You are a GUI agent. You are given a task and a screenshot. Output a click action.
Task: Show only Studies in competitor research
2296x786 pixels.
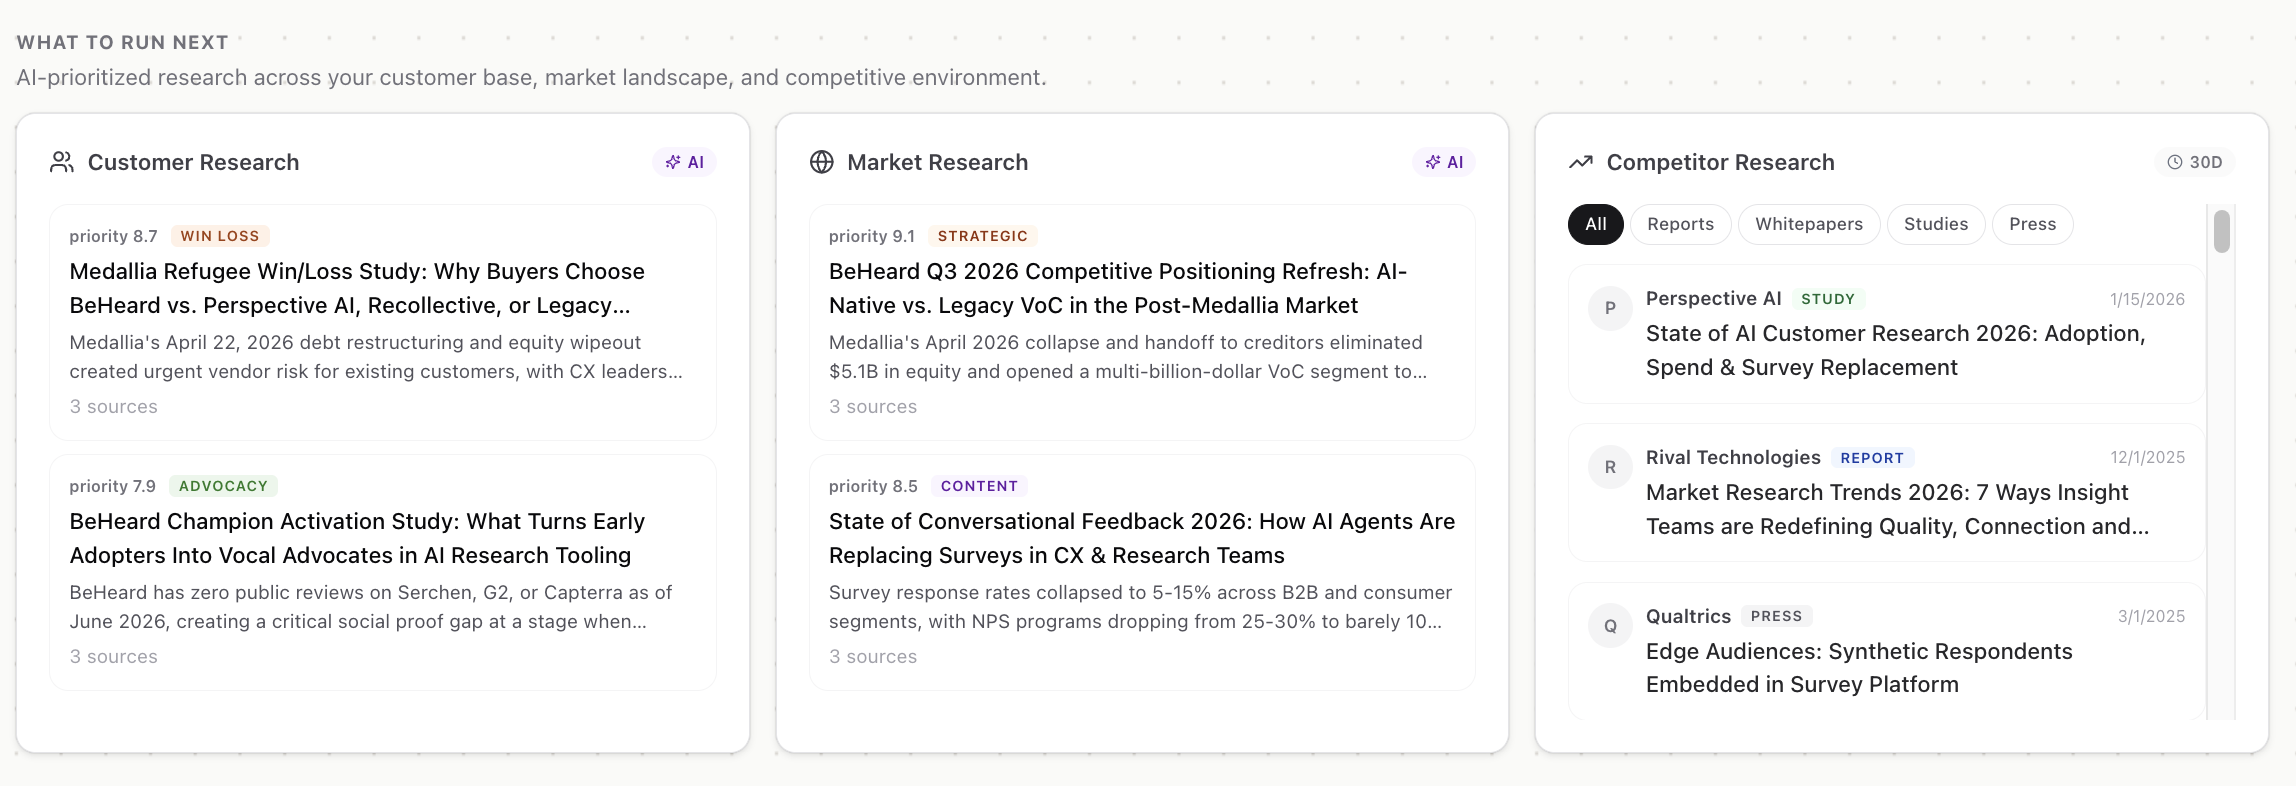coord(1936,224)
